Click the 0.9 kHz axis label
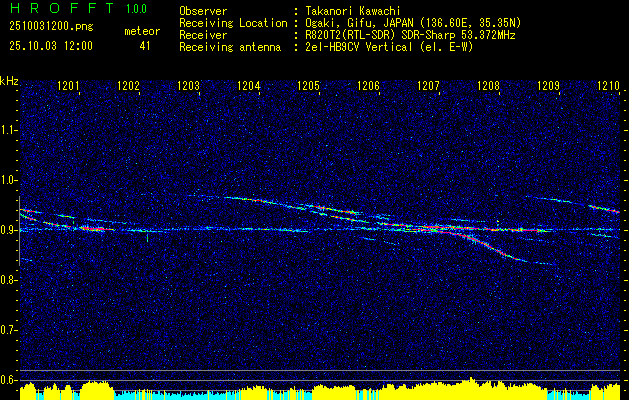 click(x=8, y=230)
